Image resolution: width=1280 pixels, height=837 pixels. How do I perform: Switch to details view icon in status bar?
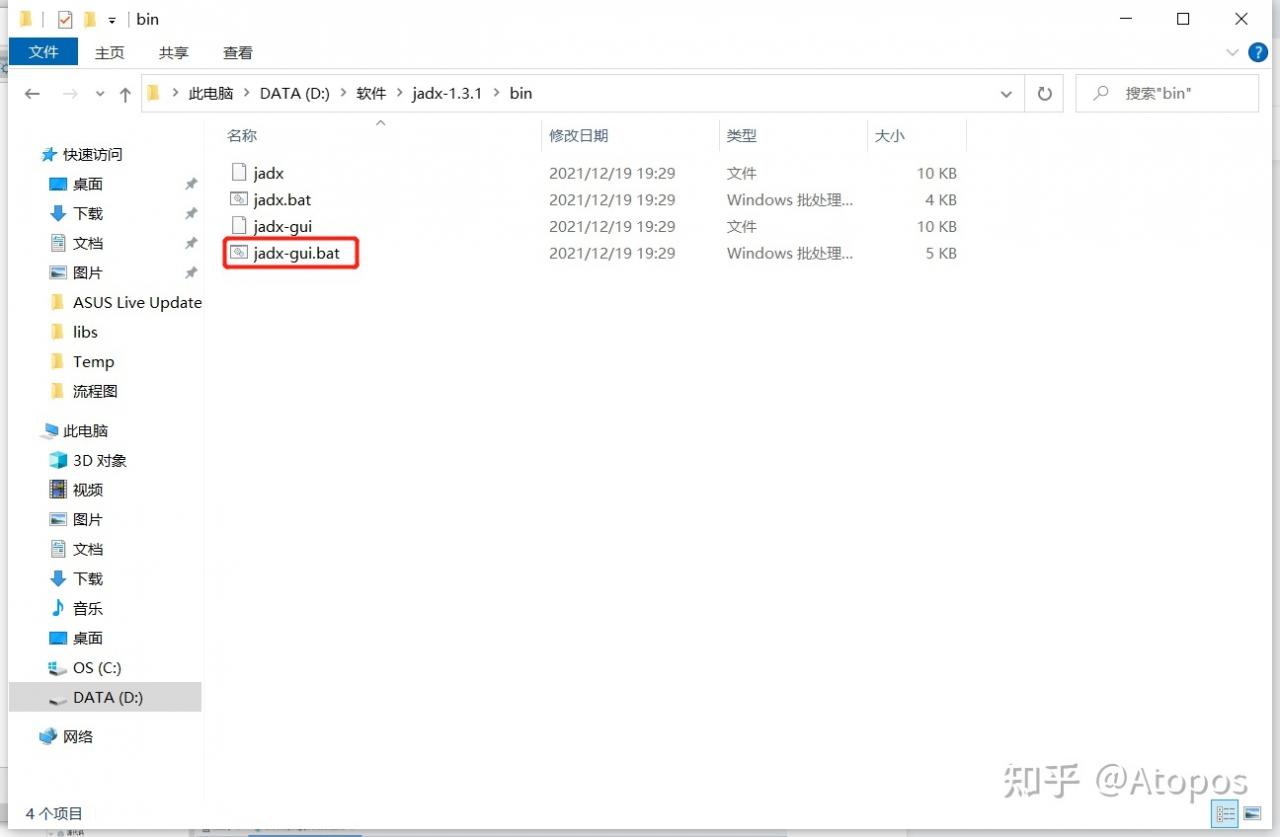pyautogui.click(x=1224, y=812)
